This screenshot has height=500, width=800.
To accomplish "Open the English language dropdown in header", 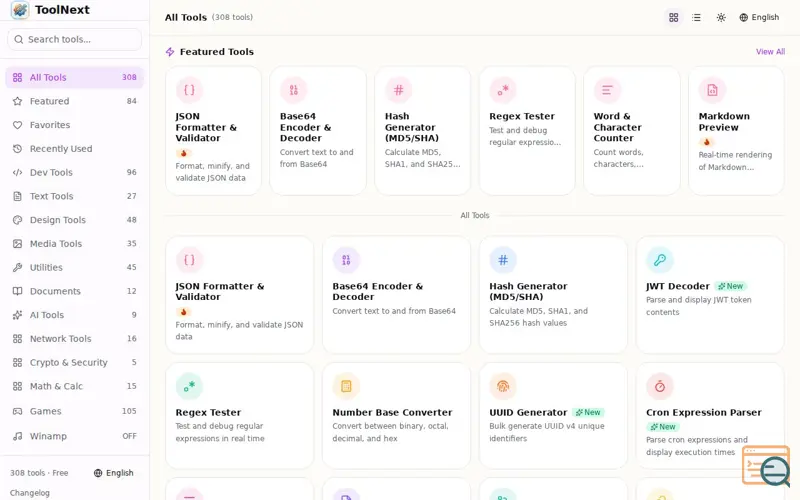I will [759, 17].
